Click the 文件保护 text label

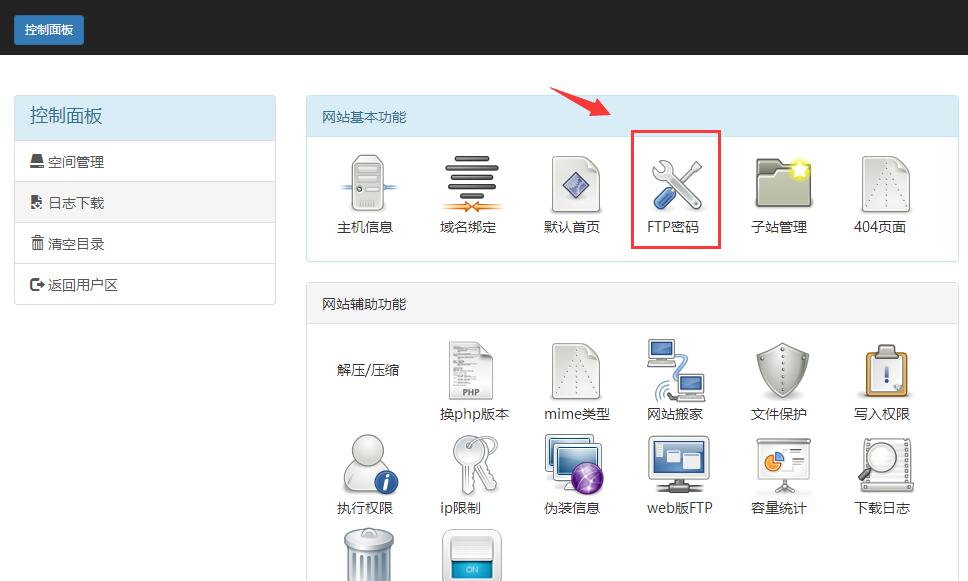pyautogui.click(x=778, y=414)
